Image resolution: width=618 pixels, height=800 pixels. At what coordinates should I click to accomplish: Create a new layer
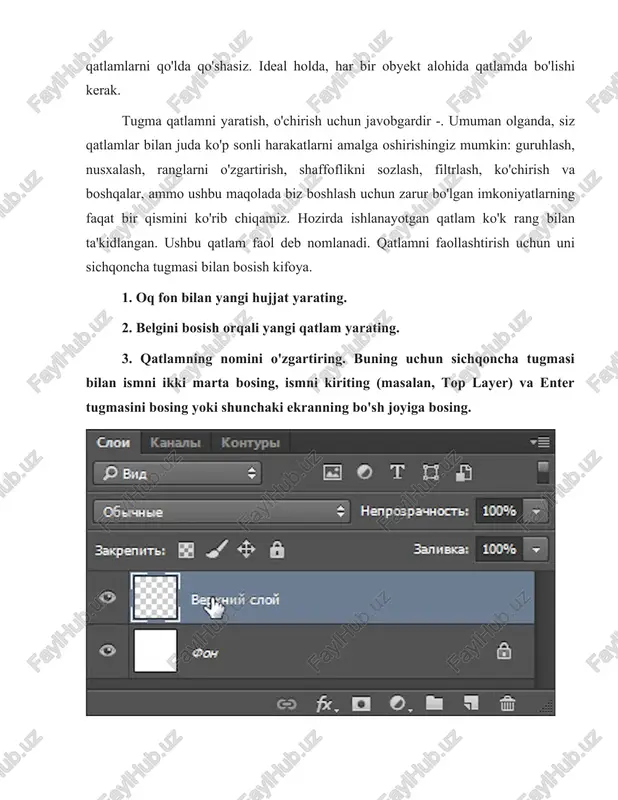(471, 704)
